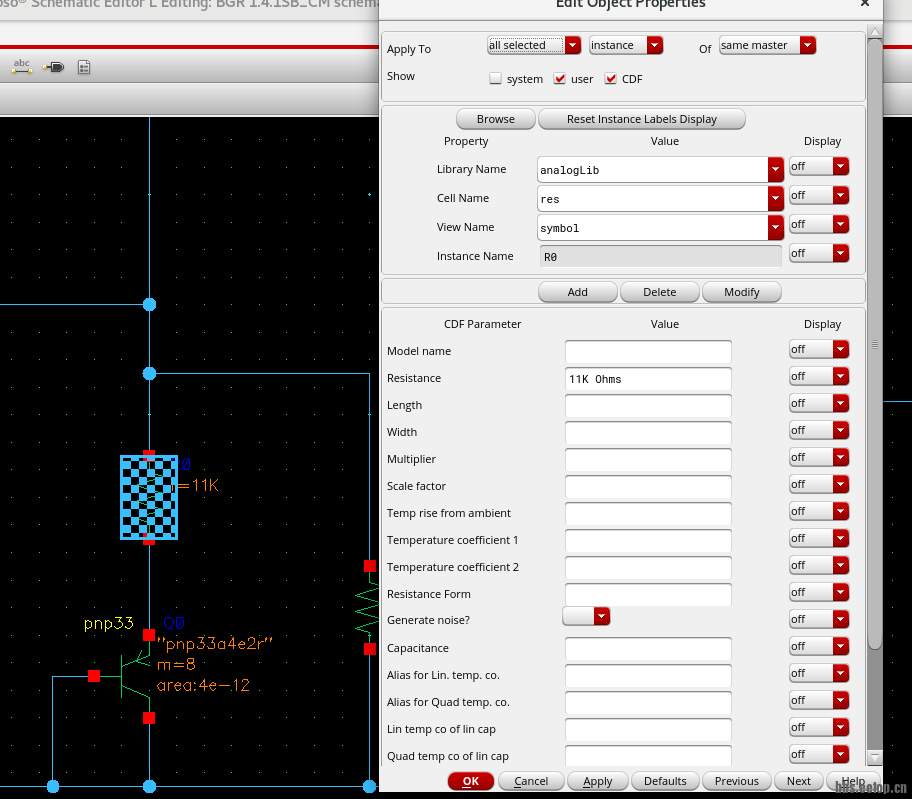Click the Browse button
The width and height of the screenshot is (912, 799).
[x=496, y=119]
